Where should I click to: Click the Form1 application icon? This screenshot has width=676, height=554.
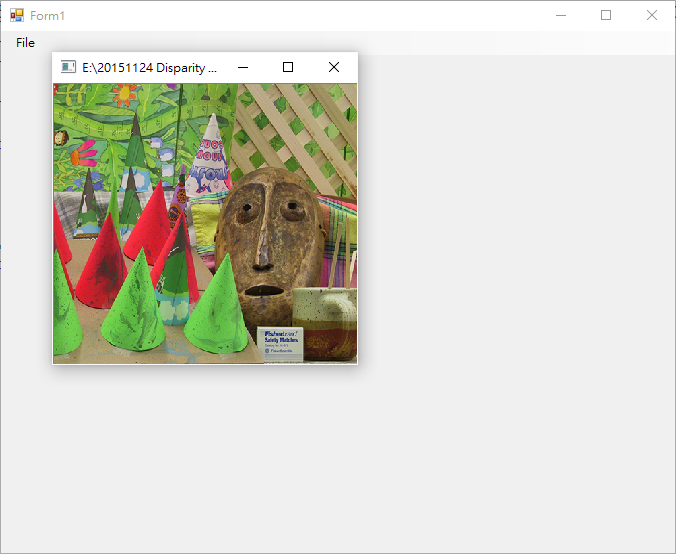point(17,16)
